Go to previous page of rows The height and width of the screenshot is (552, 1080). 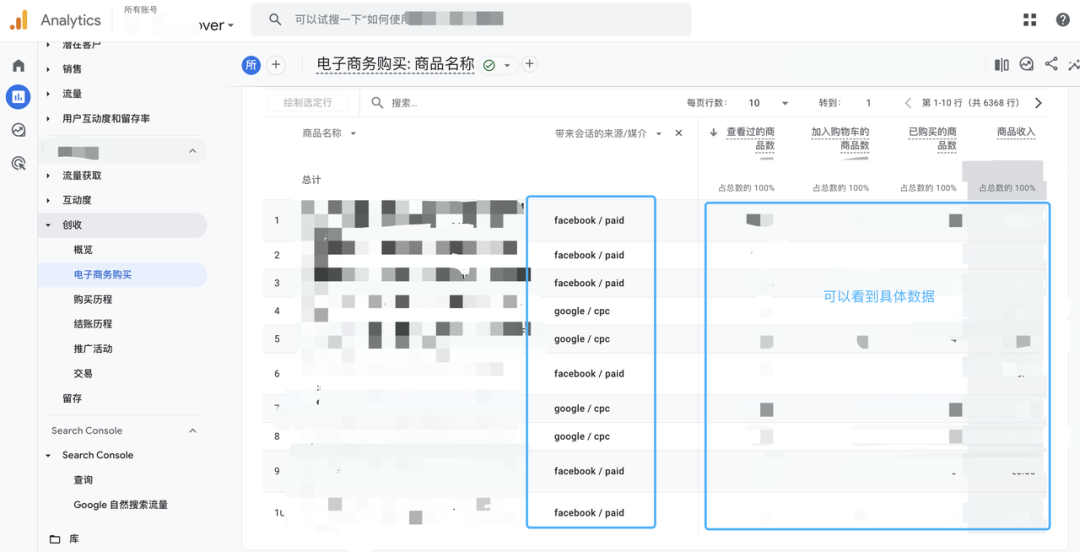pos(908,103)
